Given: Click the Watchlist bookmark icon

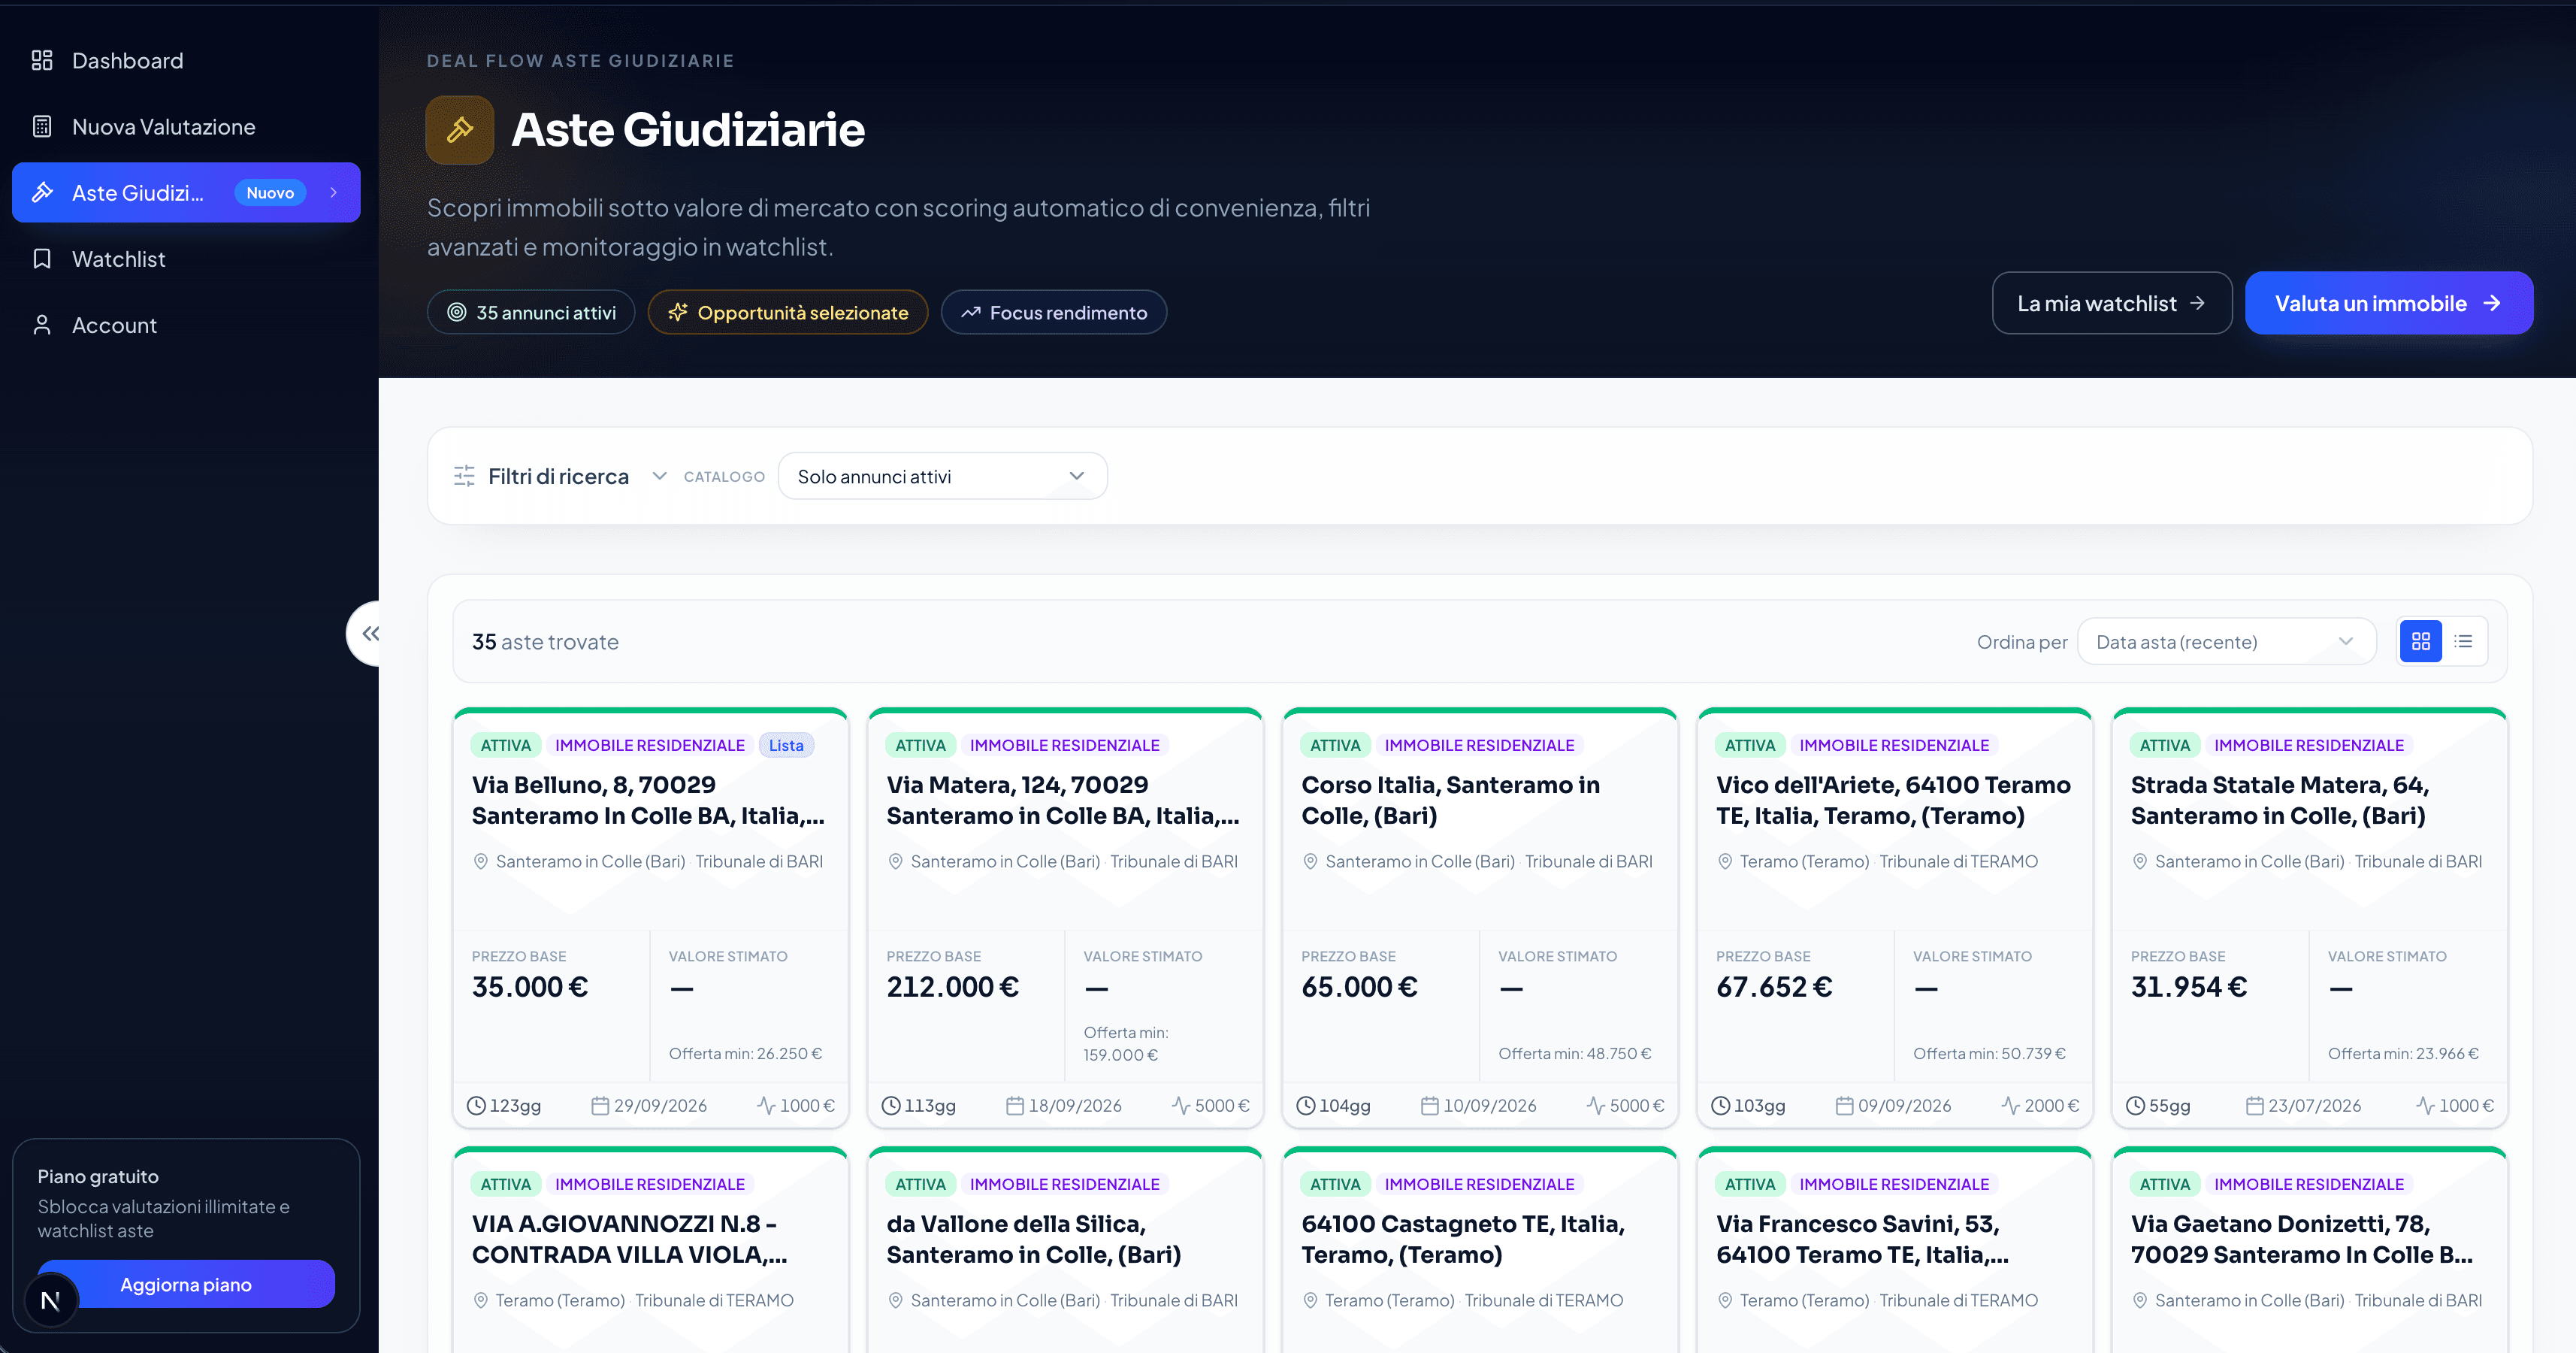Looking at the screenshot, I should (x=42, y=259).
